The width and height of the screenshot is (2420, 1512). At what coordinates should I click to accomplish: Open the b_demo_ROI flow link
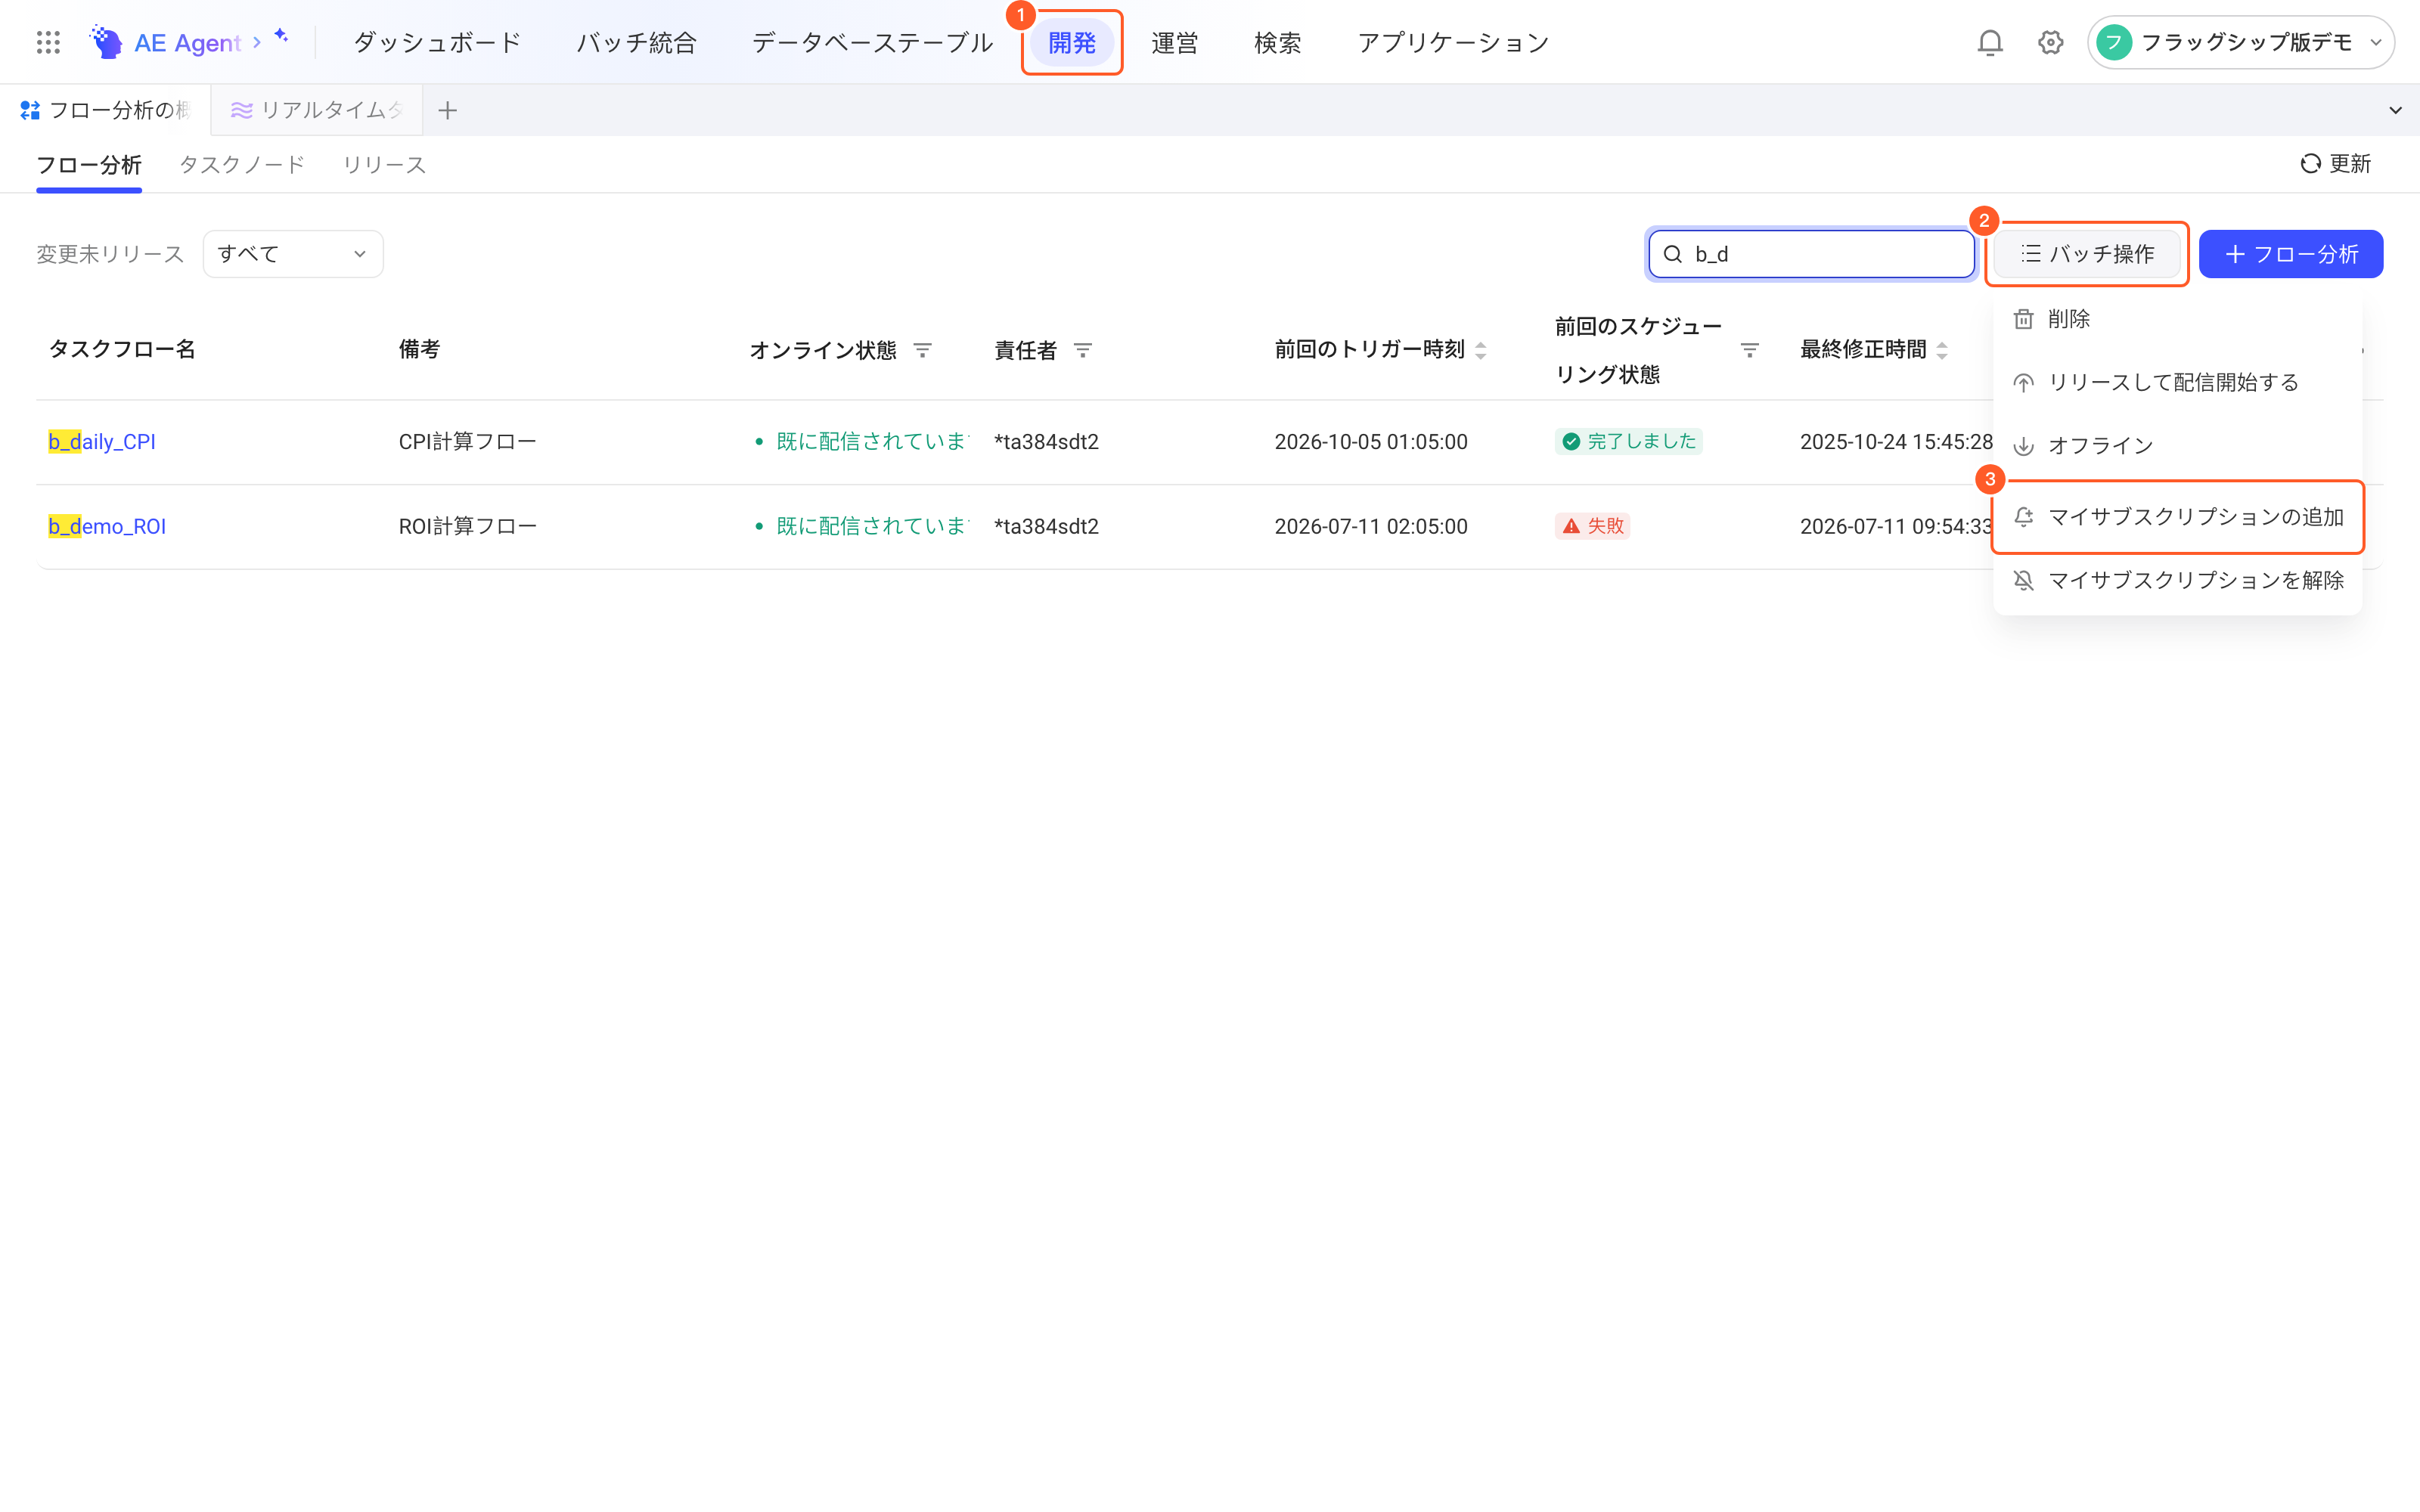pos(107,526)
